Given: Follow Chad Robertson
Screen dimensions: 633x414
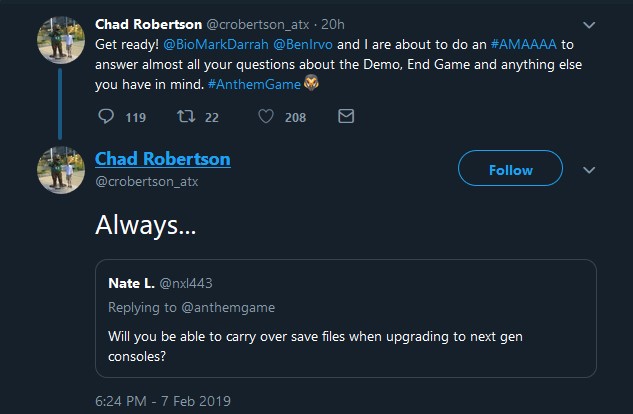Looking at the screenshot, I should click(510, 170).
